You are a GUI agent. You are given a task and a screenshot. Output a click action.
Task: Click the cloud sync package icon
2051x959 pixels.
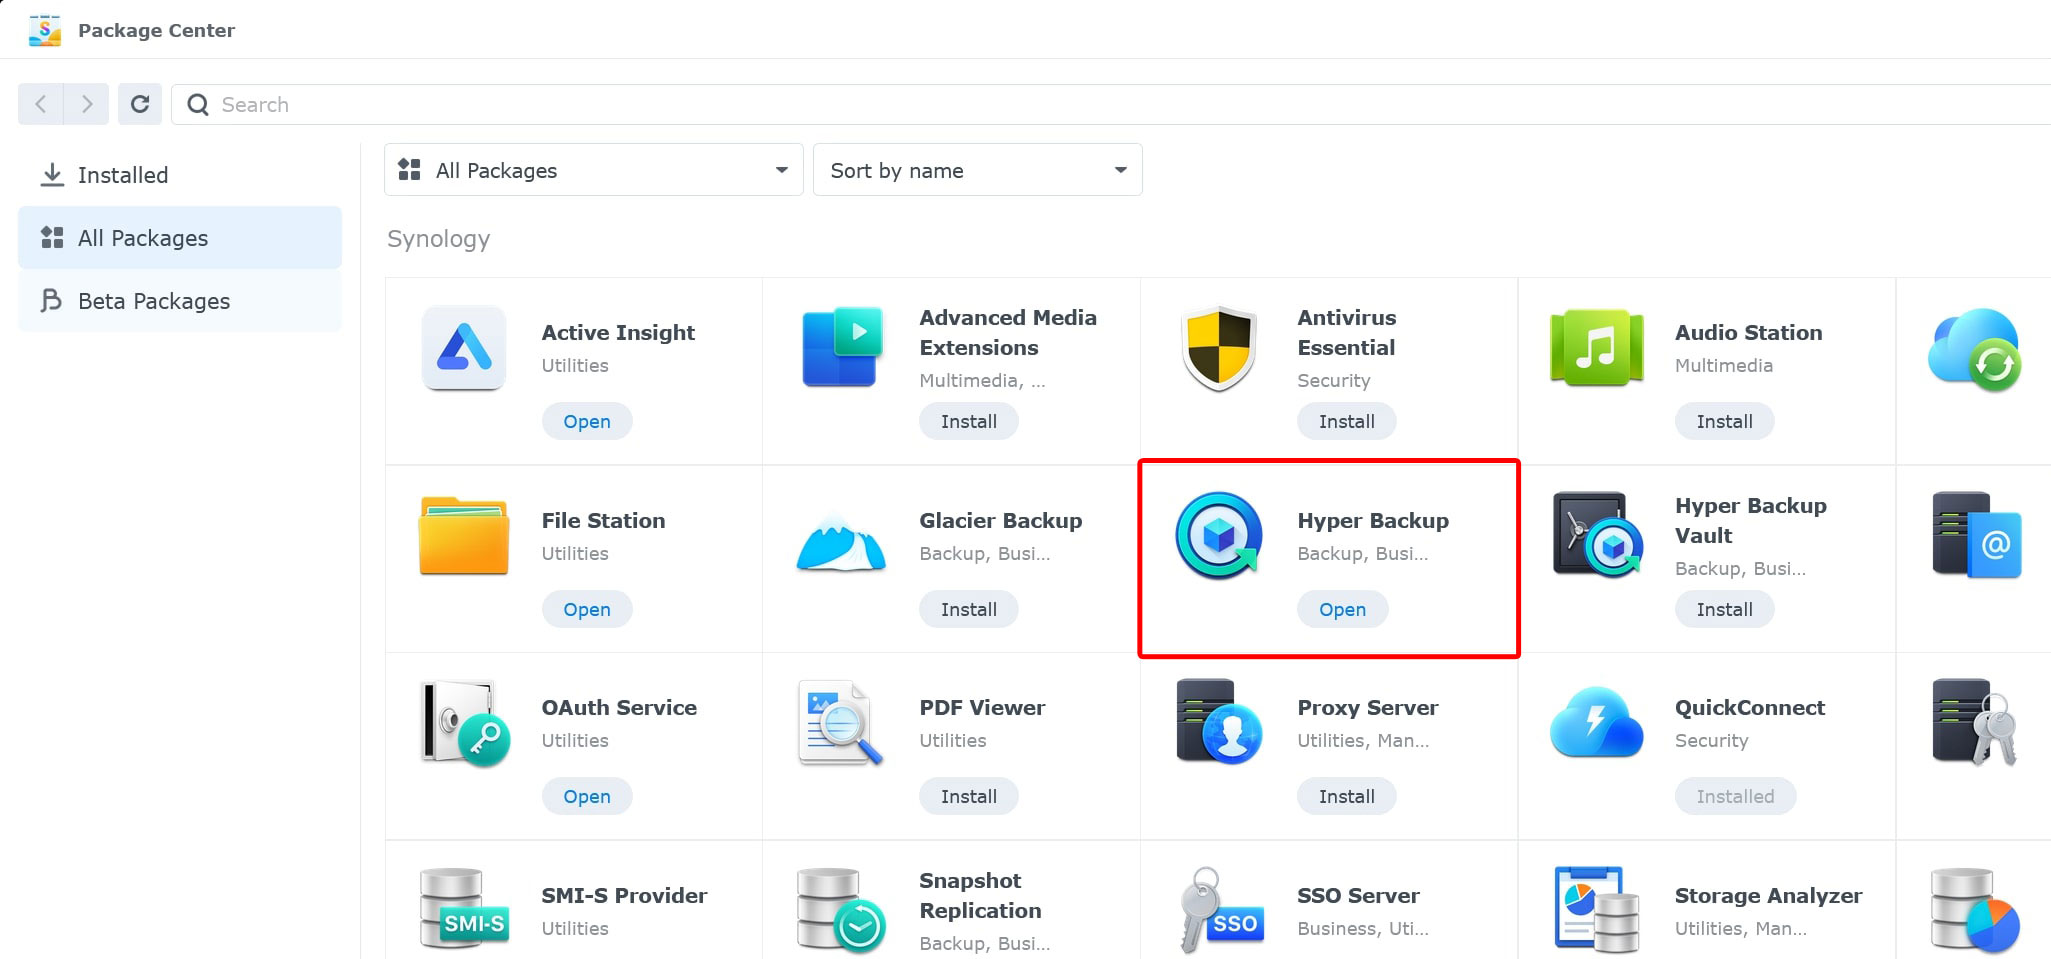pos(1975,350)
